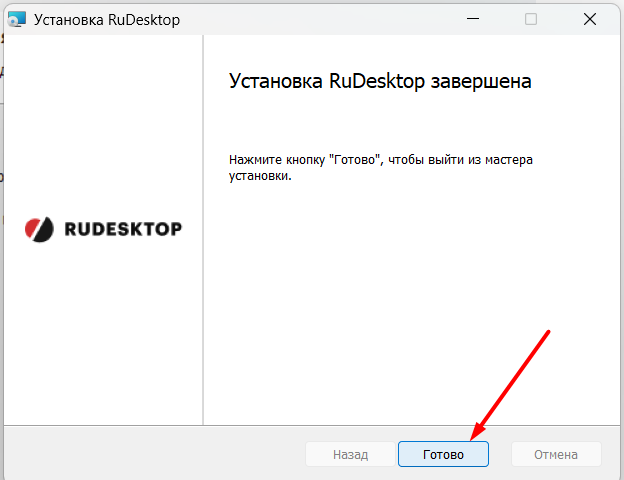Click the greyed-out Отмена button
Viewport: 624px width, 480px height.
pos(556,454)
